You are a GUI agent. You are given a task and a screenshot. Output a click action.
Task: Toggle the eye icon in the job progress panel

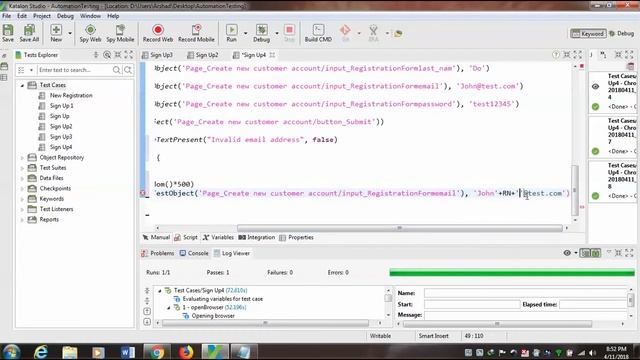tap(596, 86)
